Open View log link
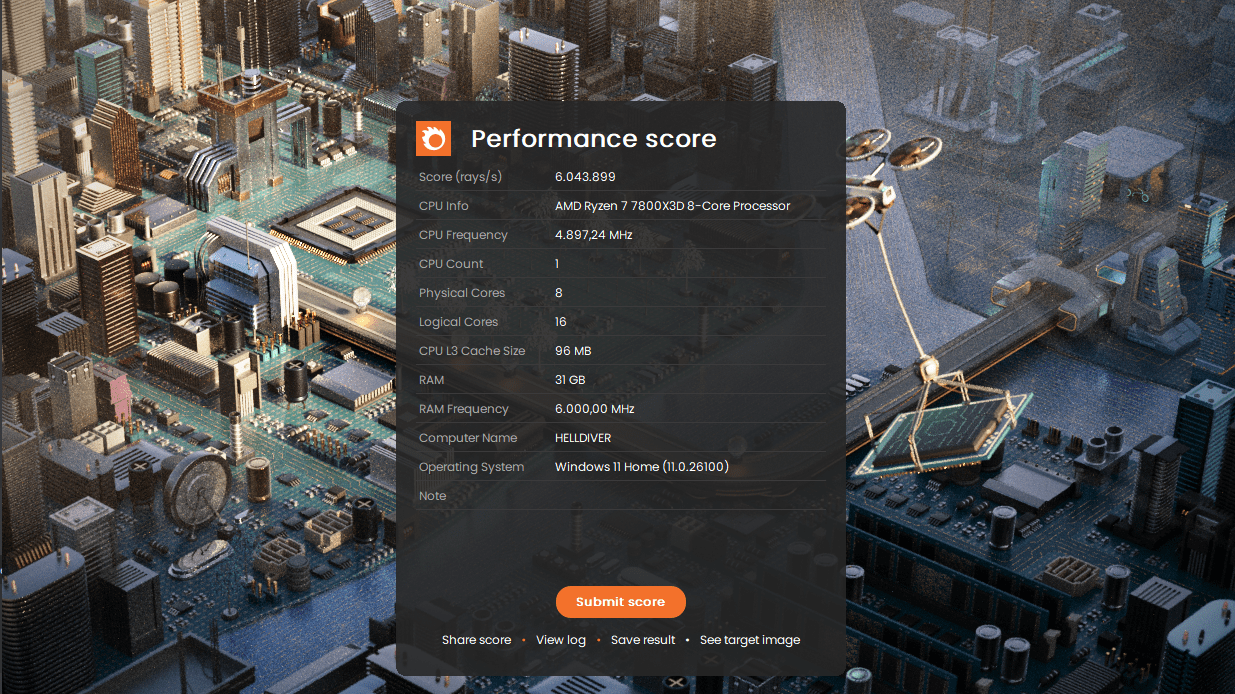1235x694 pixels. 561,640
